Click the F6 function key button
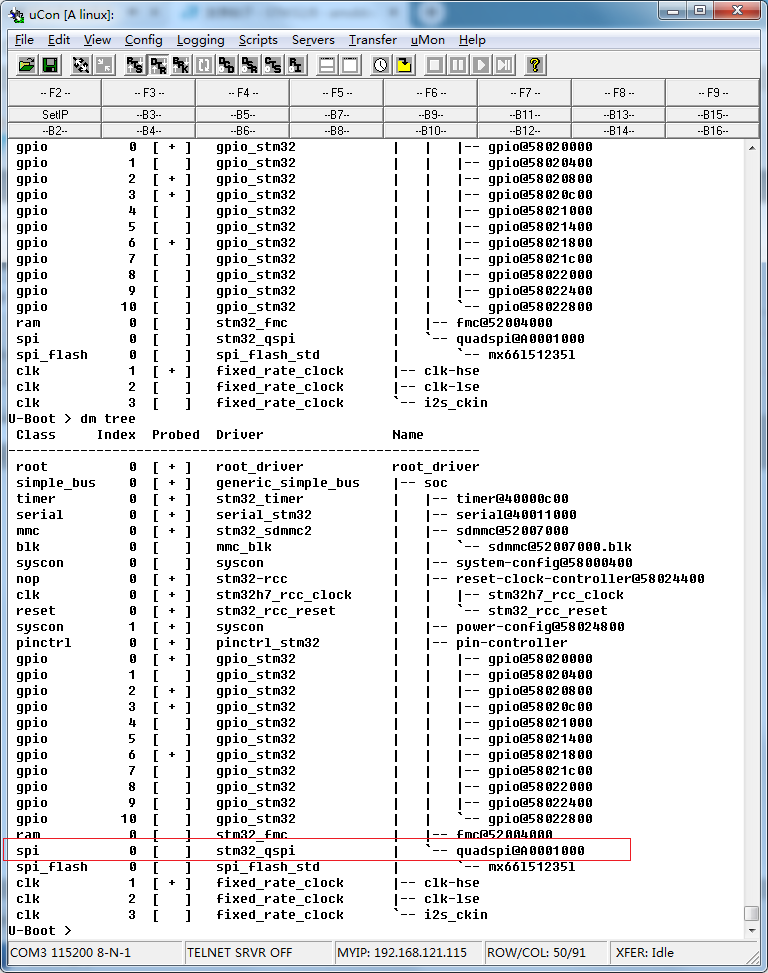The height and width of the screenshot is (973, 768). [x=431, y=92]
